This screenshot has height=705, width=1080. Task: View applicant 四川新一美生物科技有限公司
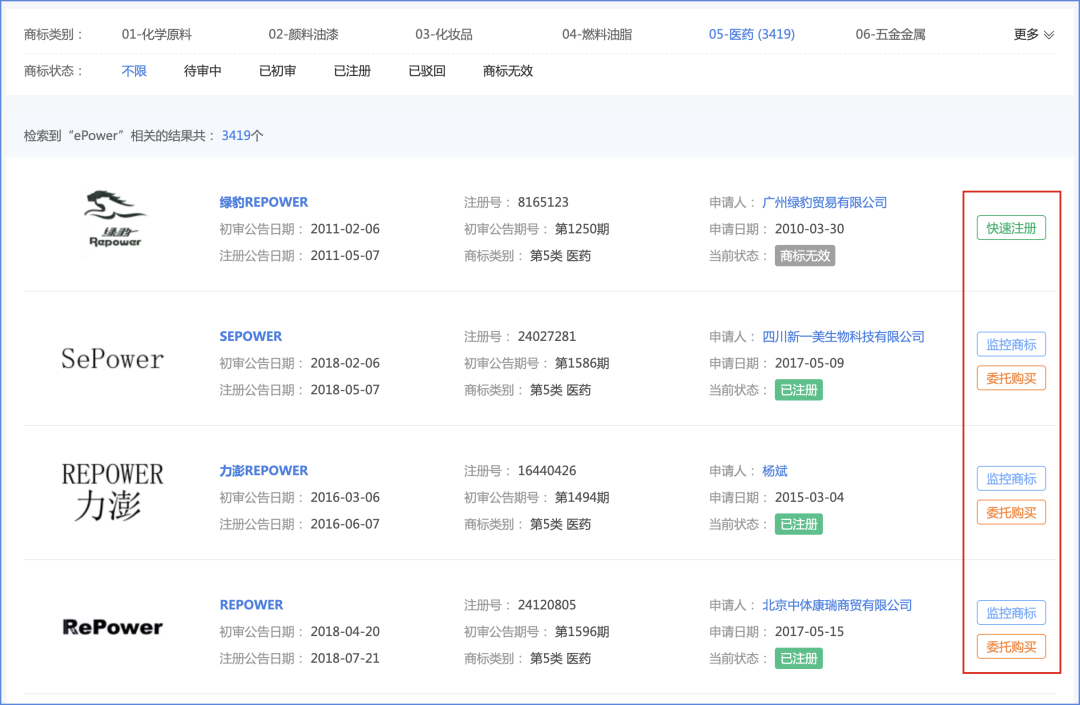[x=843, y=337]
